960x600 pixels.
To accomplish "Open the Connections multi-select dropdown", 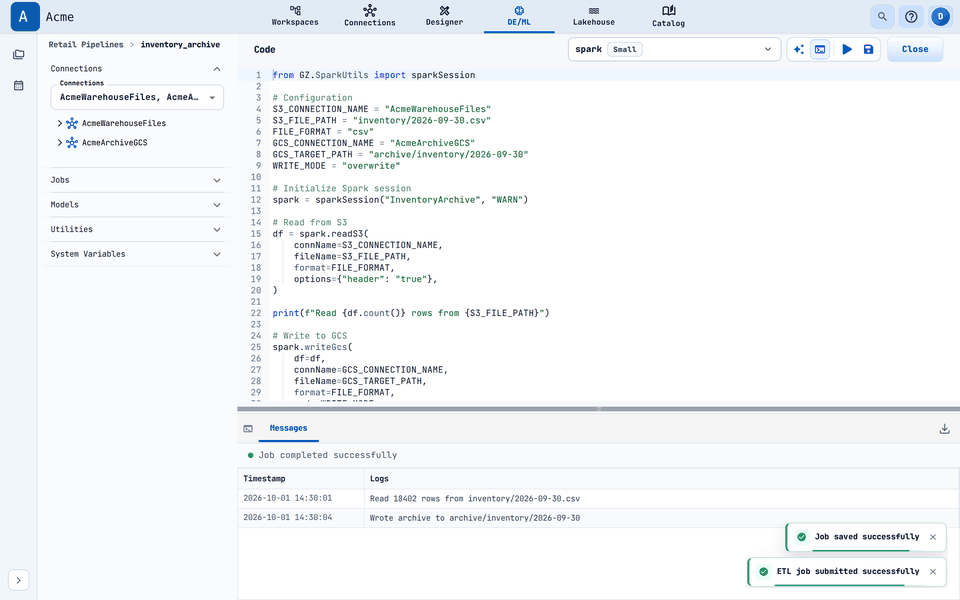I will pos(137,97).
